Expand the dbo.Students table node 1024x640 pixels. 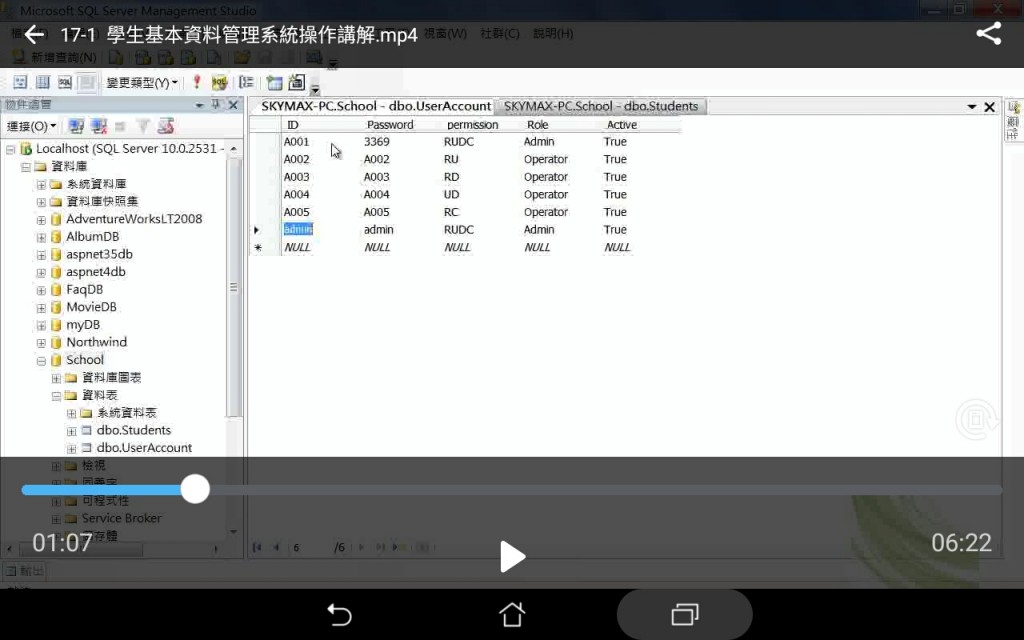point(72,431)
